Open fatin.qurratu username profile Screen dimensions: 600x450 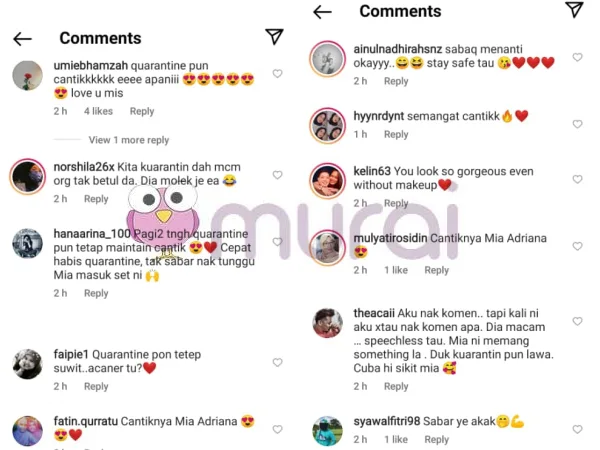click(86, 422)
